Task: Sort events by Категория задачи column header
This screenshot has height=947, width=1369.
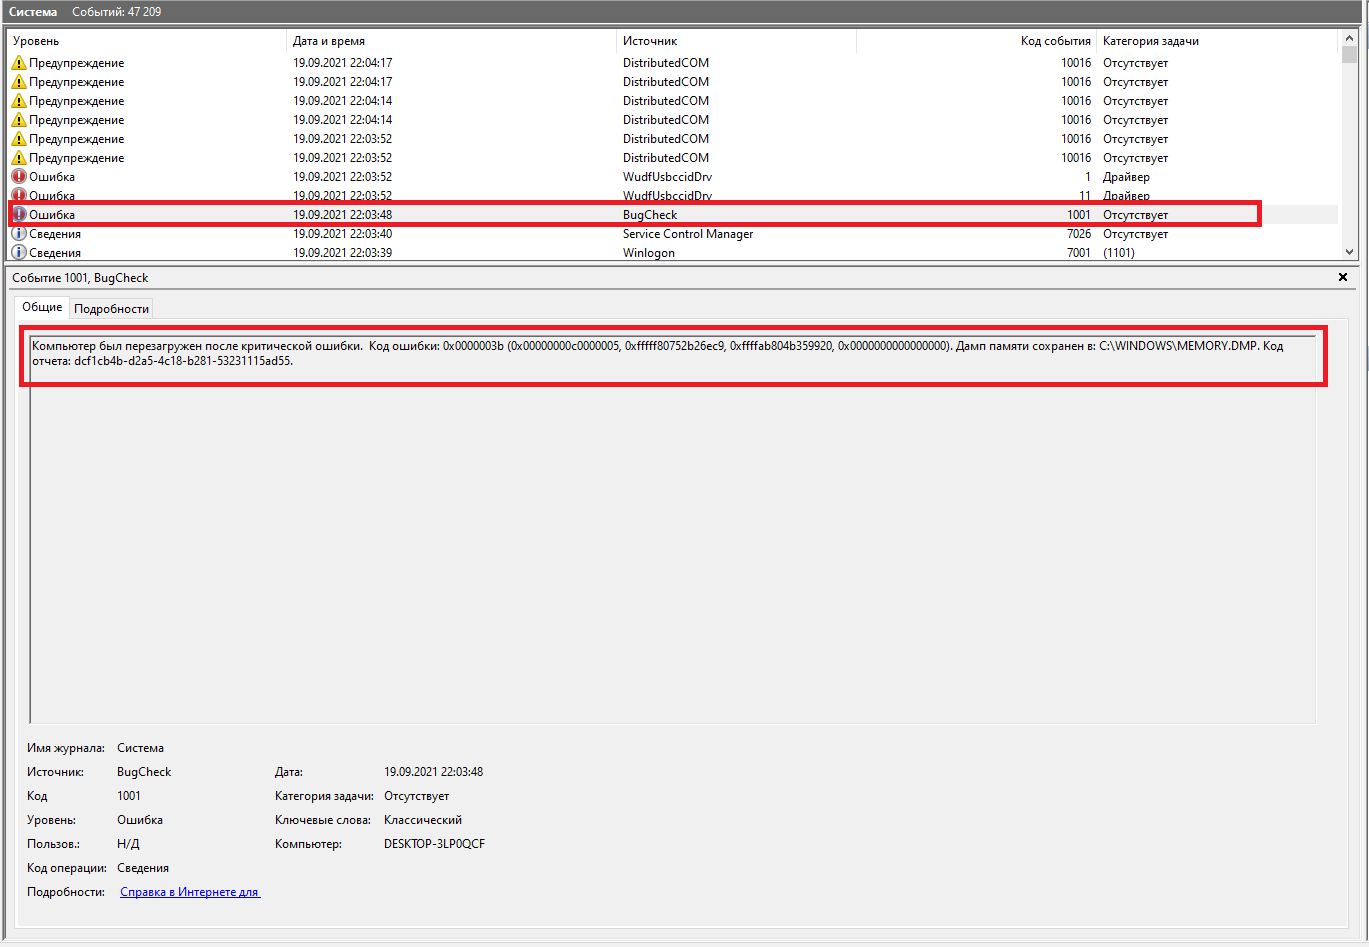Action: pyautogui.click(x=1217, y=41)
